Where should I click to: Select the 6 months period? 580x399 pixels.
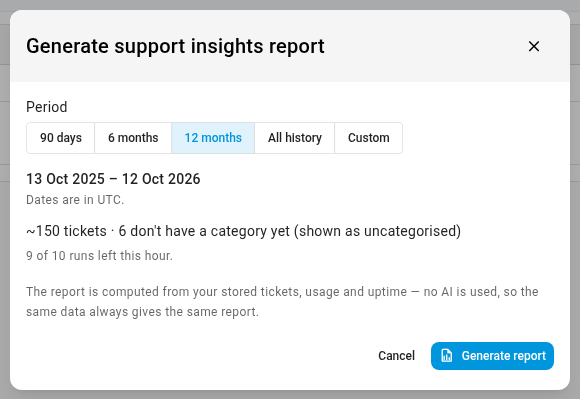pyautogui.click(x=133, y=138)
